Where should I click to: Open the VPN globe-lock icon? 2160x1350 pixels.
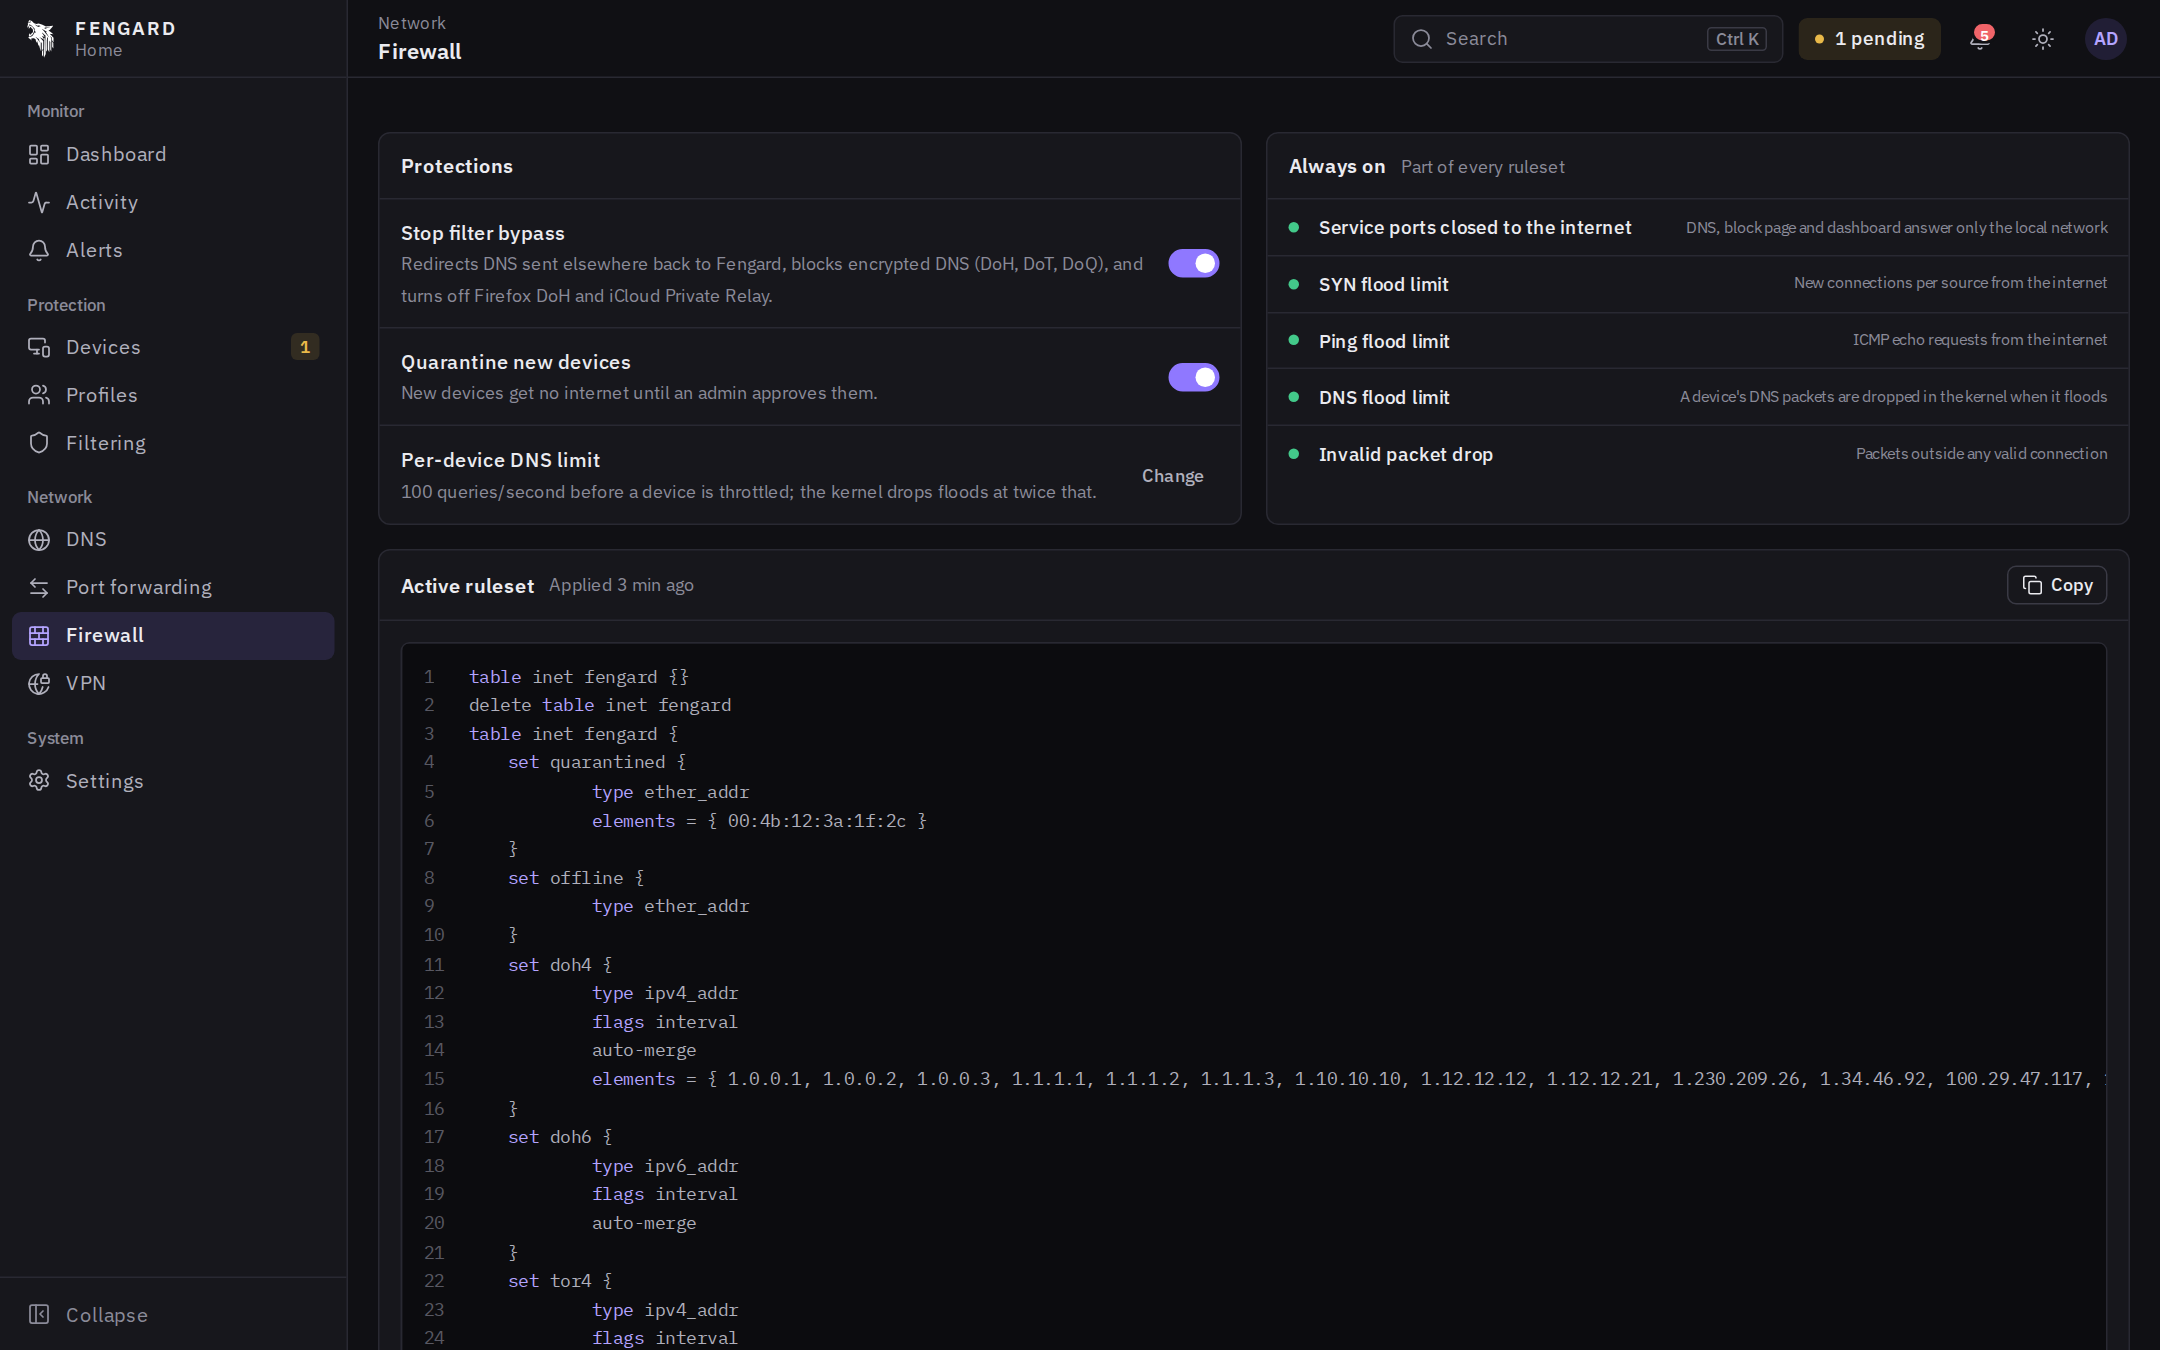point(39,683)
